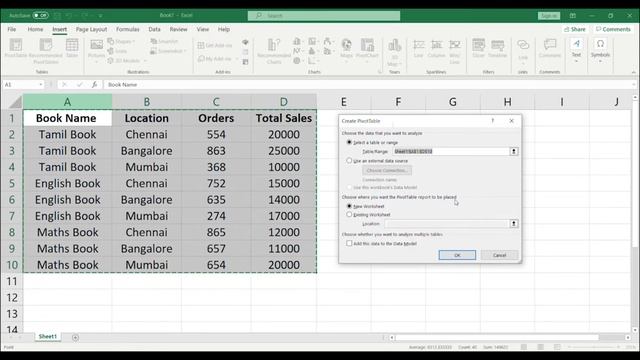Viewport: 640px width, 360px height.
Task: Open Recommended PivotTables
Action: (46, 51)
